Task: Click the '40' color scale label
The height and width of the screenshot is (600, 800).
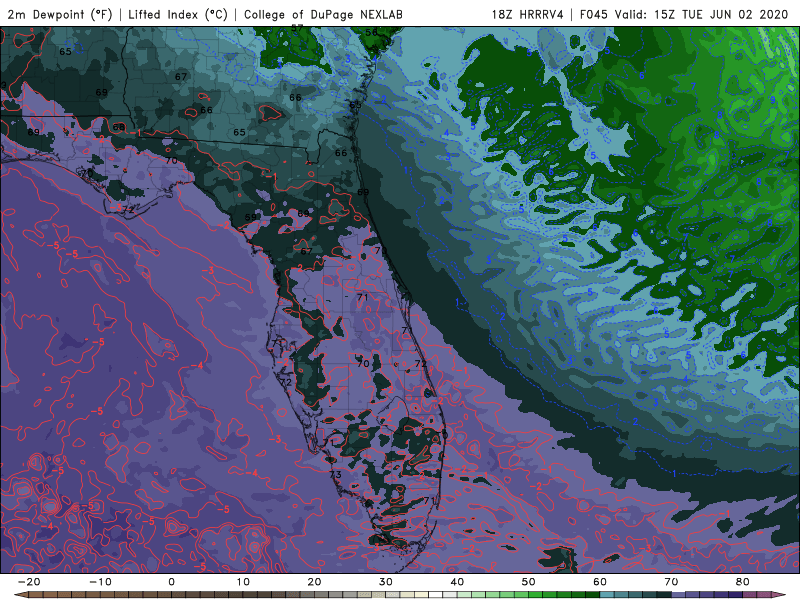Action: 458,582
